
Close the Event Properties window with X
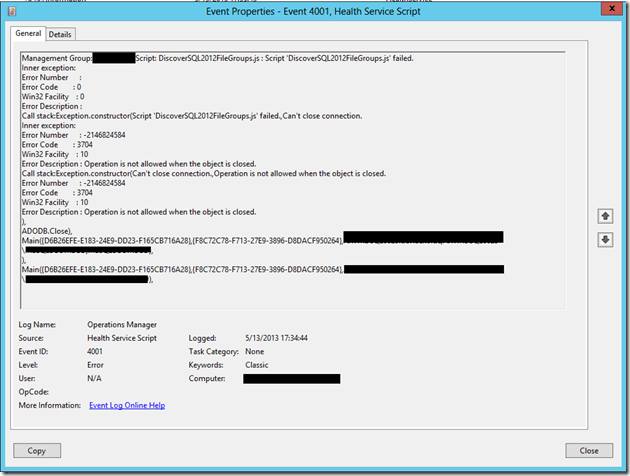coord(607,8)
